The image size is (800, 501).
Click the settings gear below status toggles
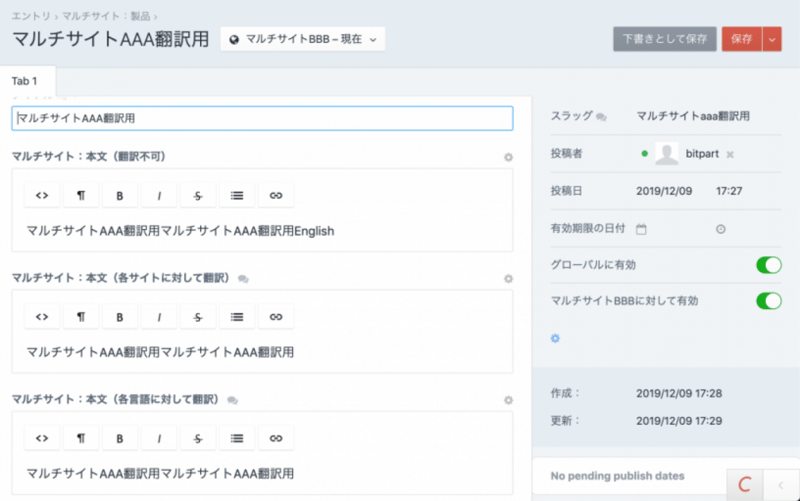(556, 338)
